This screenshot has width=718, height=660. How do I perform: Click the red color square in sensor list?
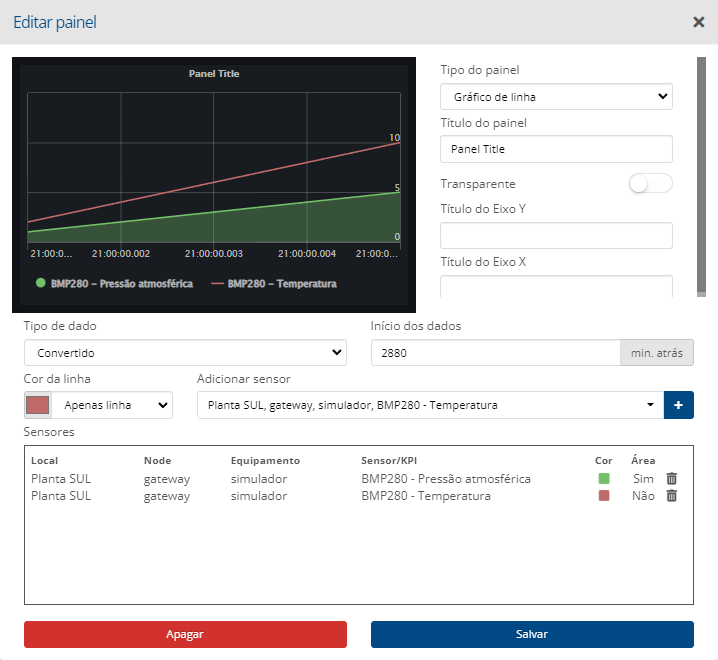click(603, 496)
